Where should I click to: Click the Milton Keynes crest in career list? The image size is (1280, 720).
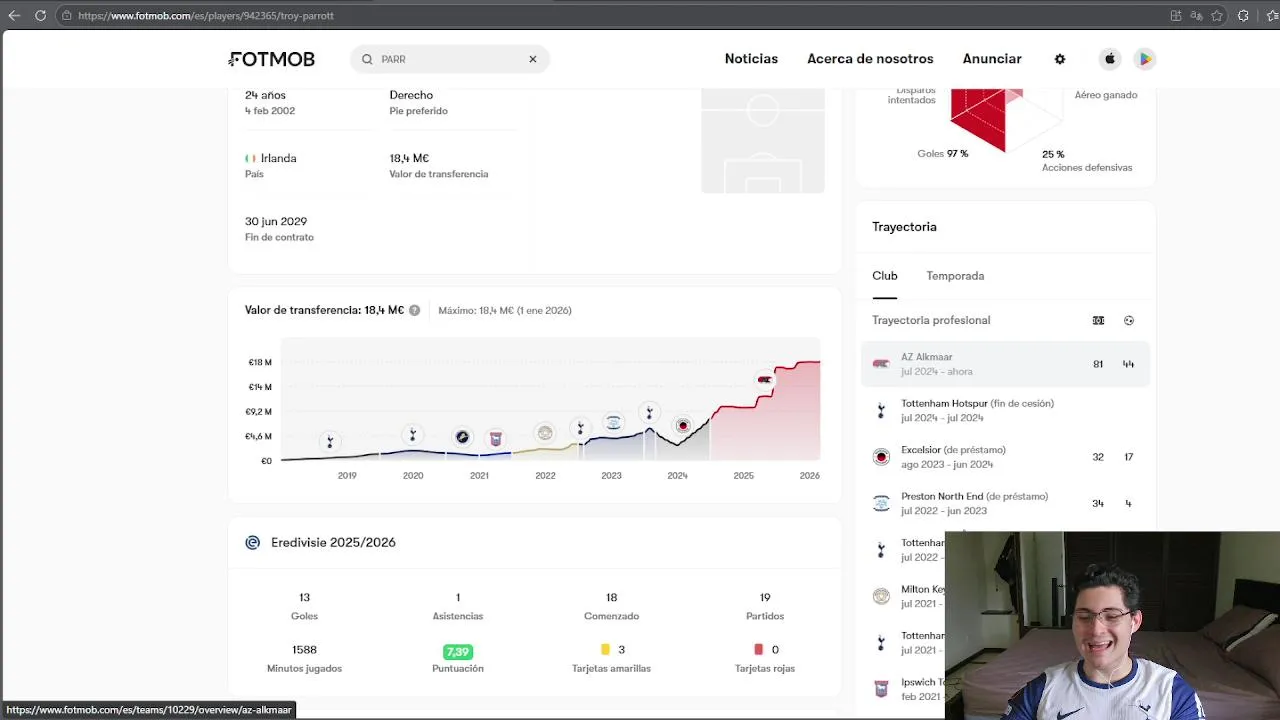tap(881, 596)
